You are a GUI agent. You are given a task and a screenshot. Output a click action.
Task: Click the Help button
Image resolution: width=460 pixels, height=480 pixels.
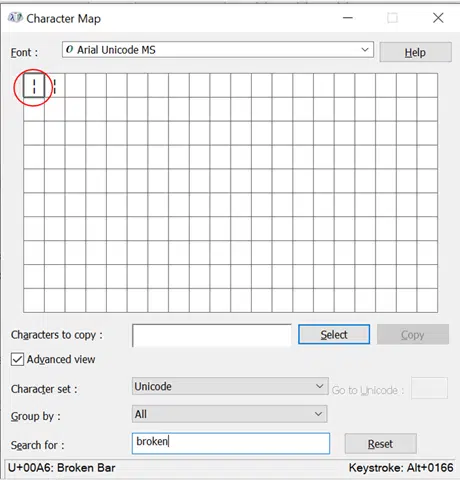pyautogui.click(x=415, y=52)
